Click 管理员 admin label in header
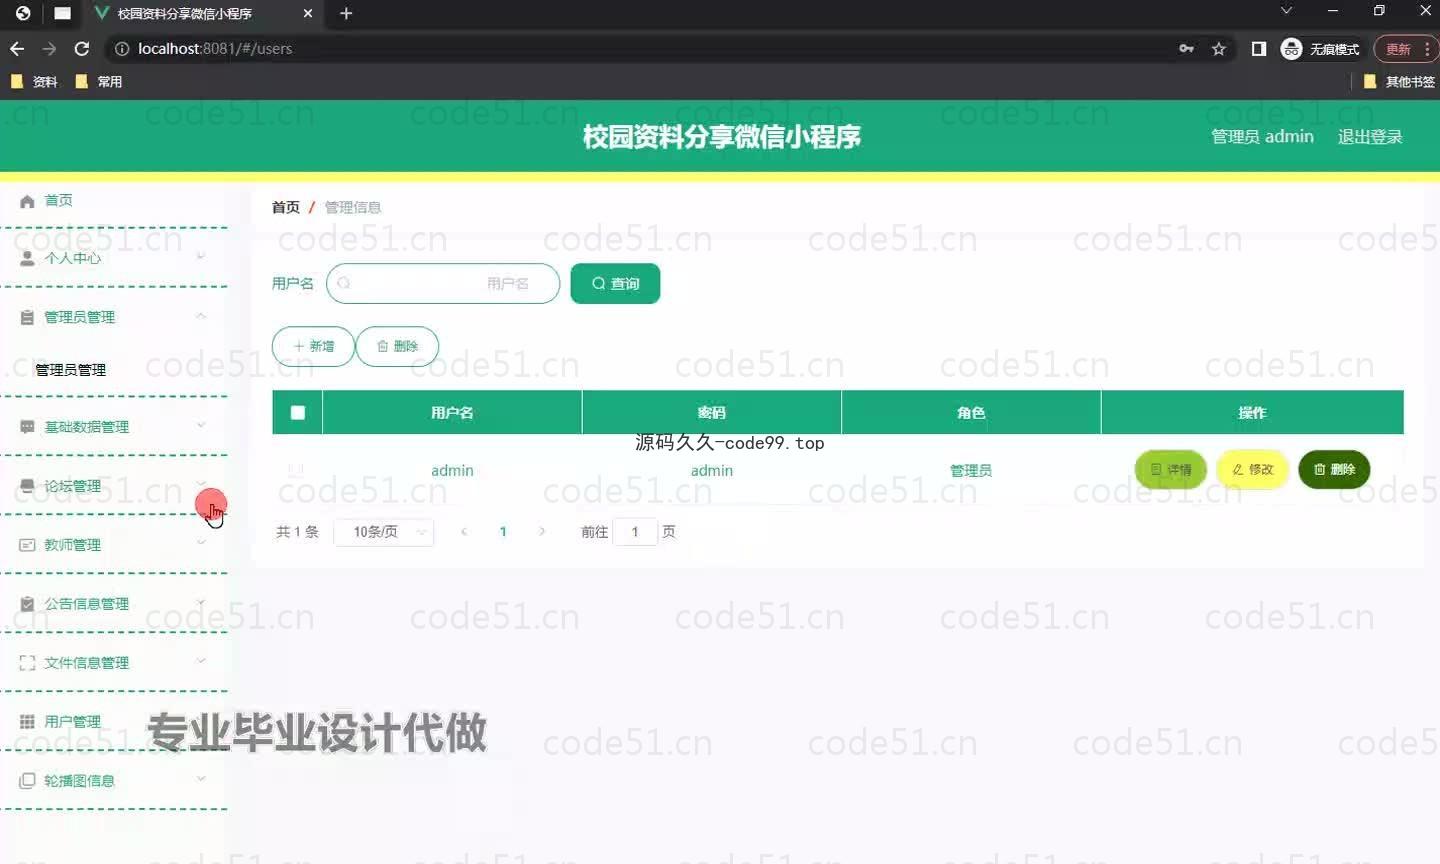The width and height of the screenshot is (1440, 864). (x=1262, y=137)
